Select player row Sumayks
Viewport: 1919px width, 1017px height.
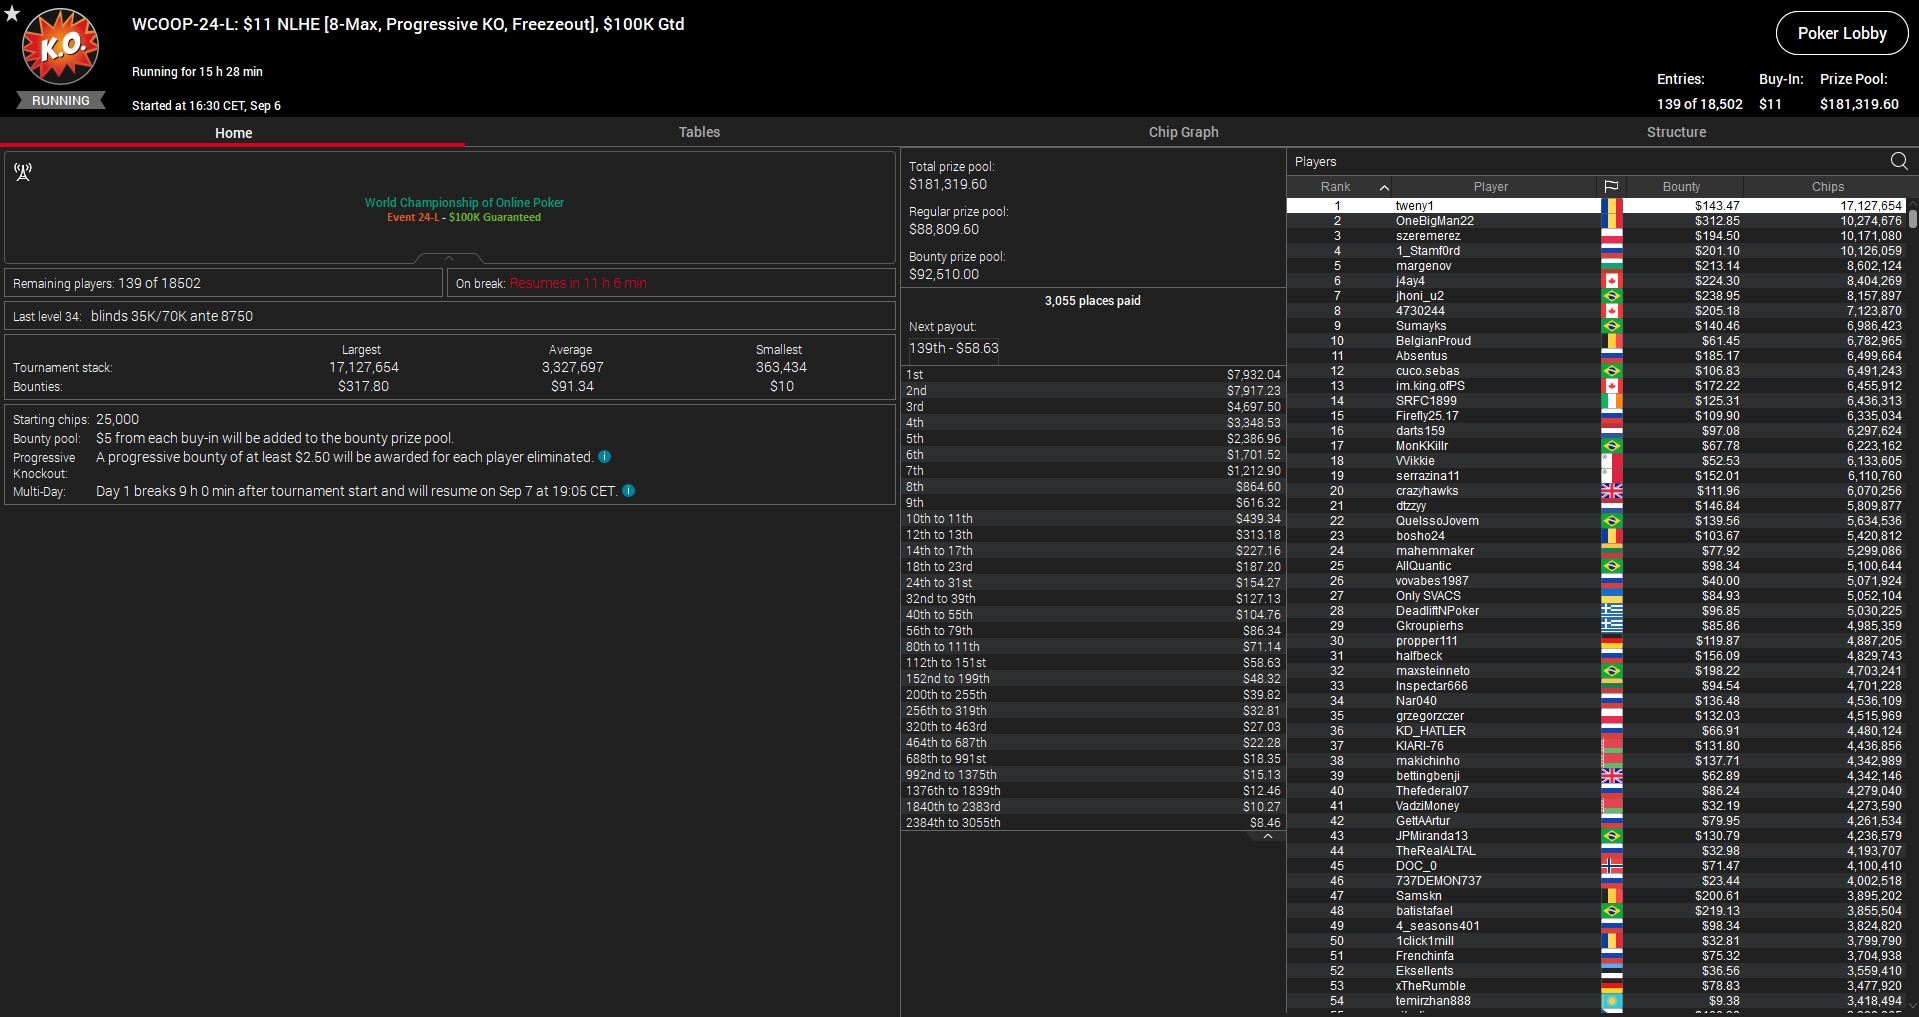1596,326
